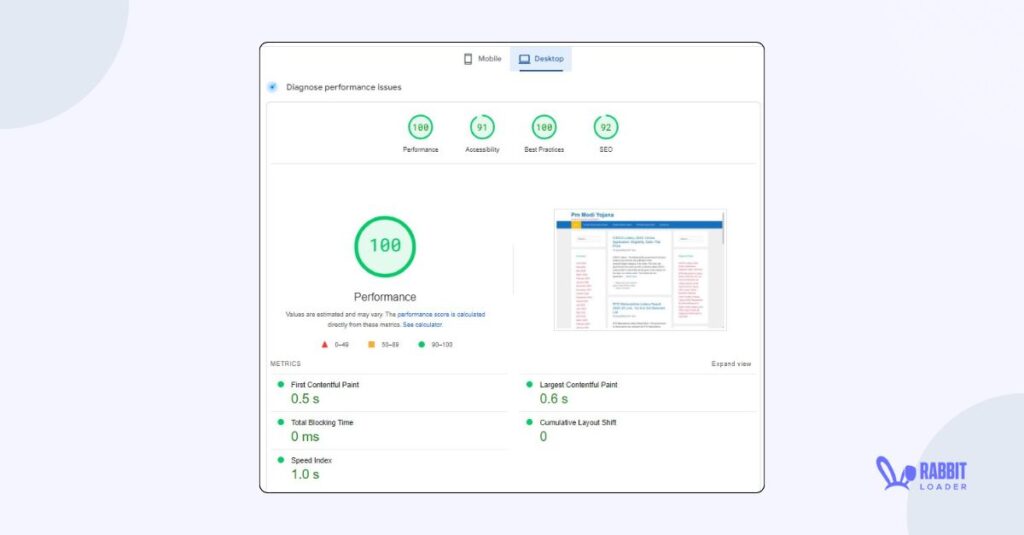Screen dimensions: 1024x535
Task: Click the orange square 50–89 legend icon
Action: click(x=371, y=344)
